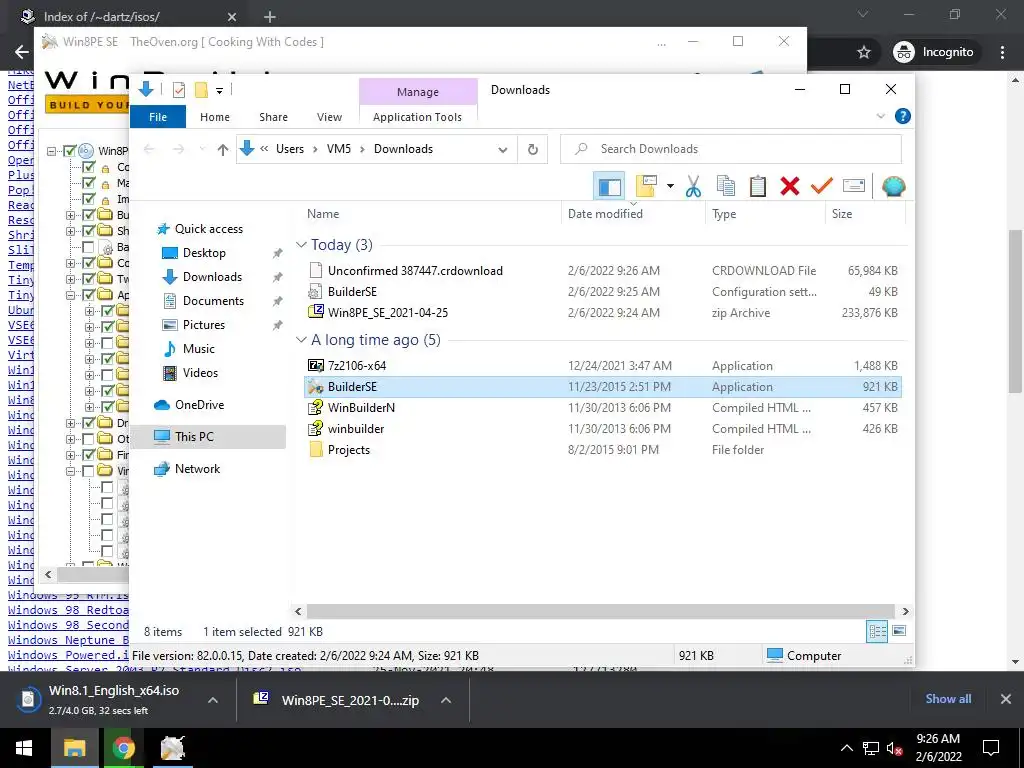Open the Home ribbon tab
The image size is (1024, 768).
[x=215, y=117]
